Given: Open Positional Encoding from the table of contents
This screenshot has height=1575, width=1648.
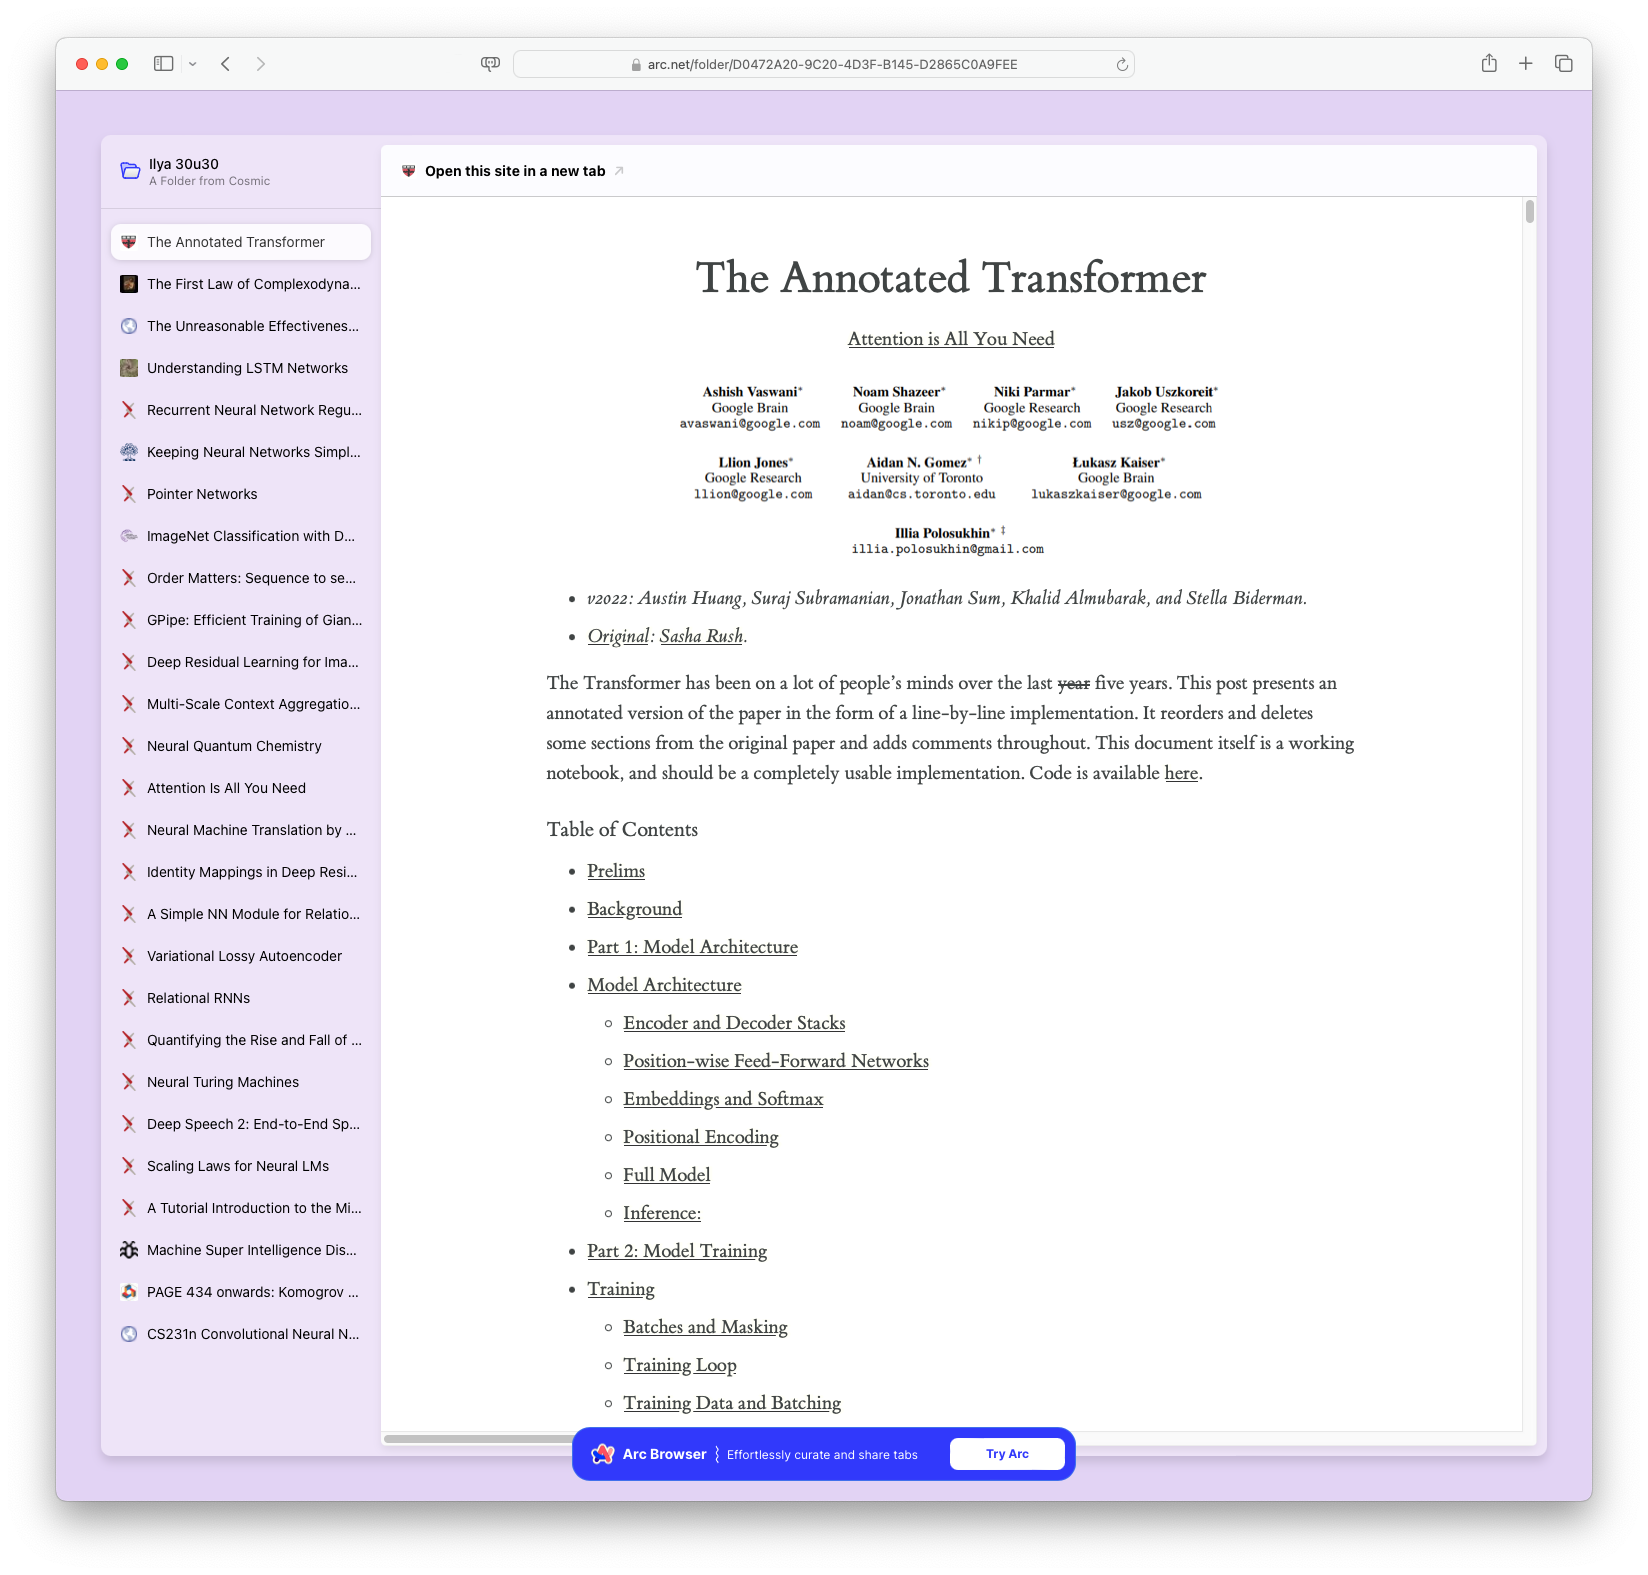Looking at the screenshot, I should coord(700,1137).
